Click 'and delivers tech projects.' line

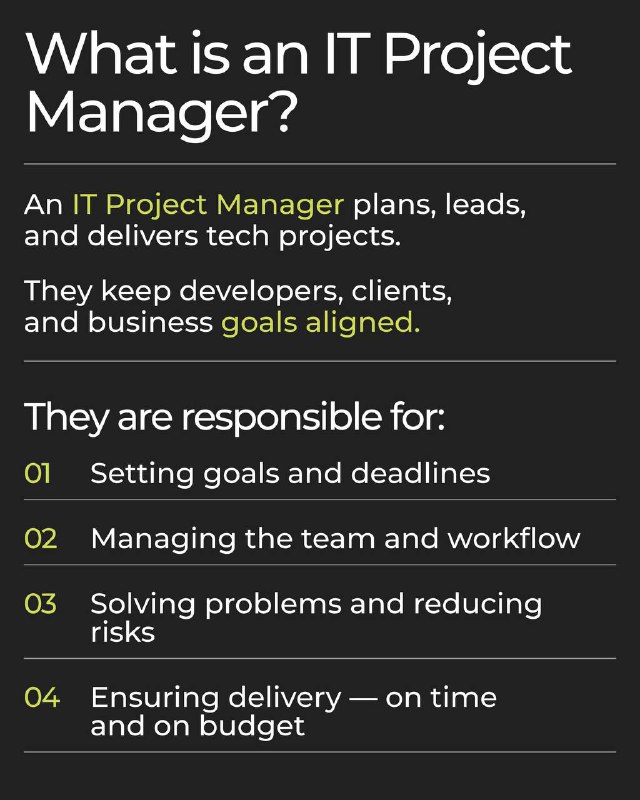[212, 237]
